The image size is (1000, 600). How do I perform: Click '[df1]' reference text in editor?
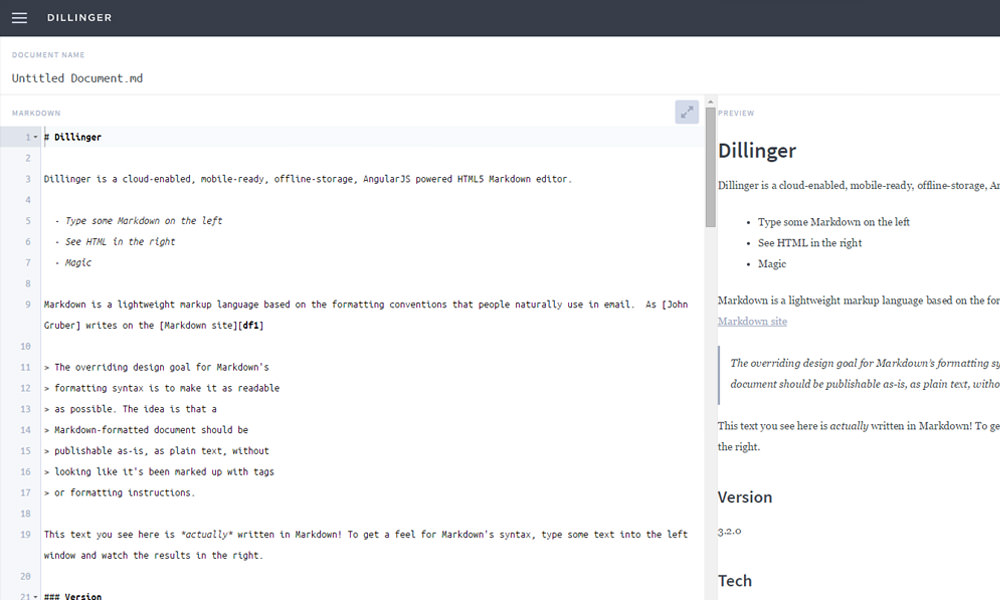(251, 325)
